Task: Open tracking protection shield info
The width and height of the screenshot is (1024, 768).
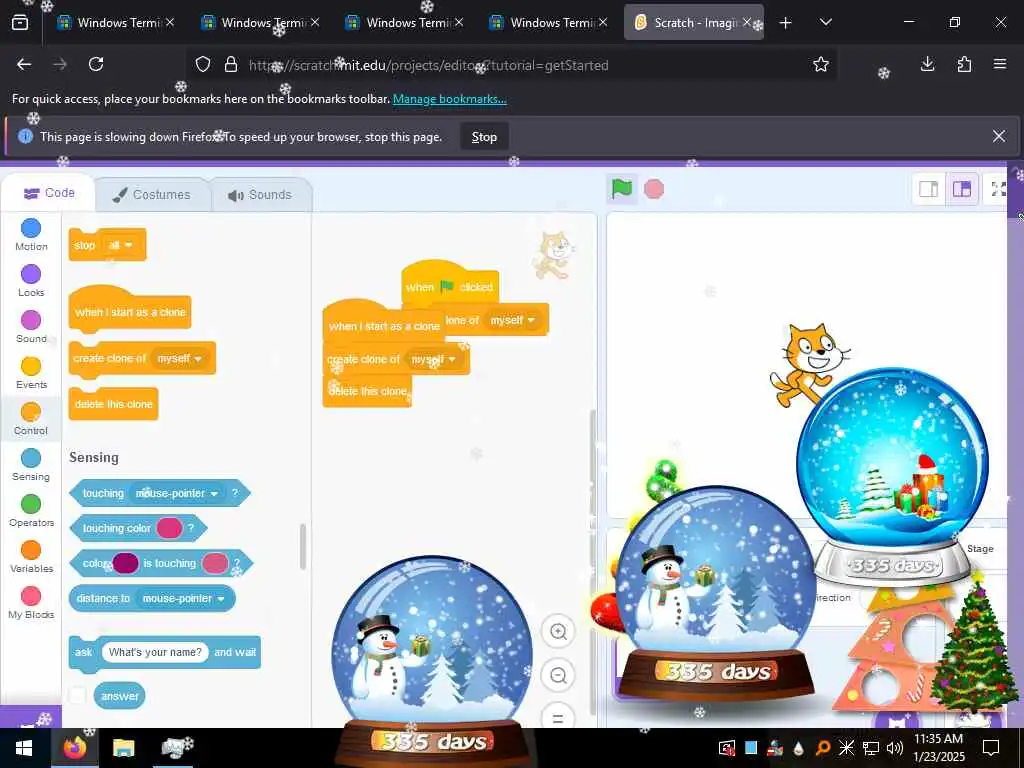Action: pyautogui.click(x=203, y=65)
